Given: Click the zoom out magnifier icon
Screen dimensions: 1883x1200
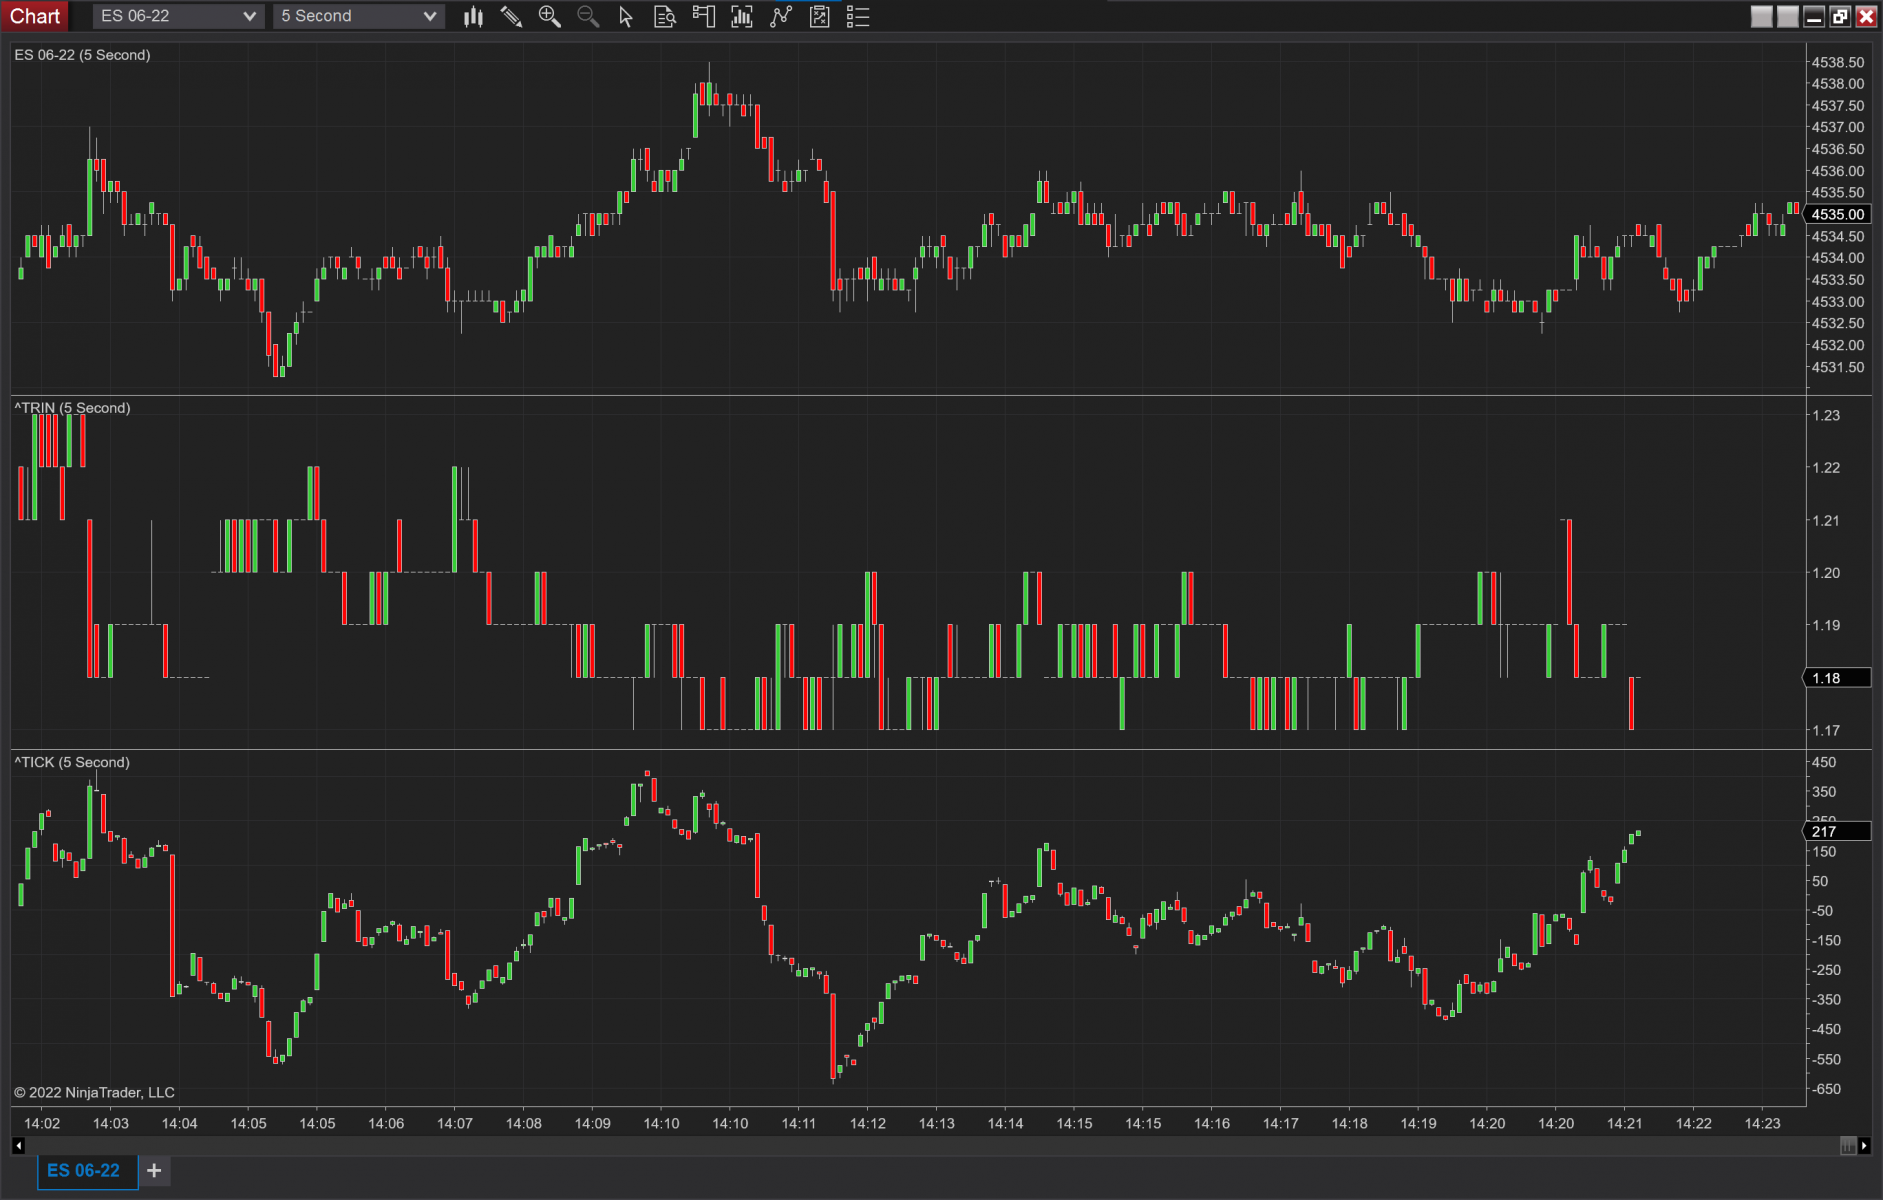Looking at the screenshot, I should 588,16.
